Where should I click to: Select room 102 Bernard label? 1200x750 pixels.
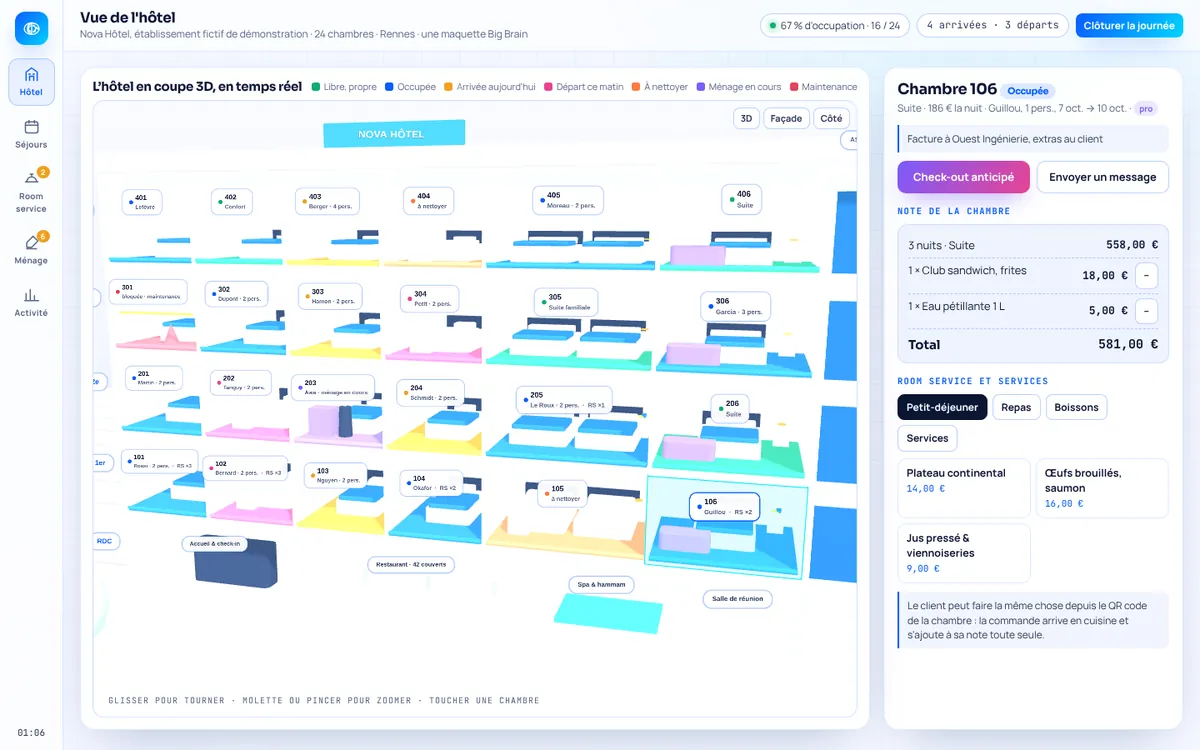(246, 468)
